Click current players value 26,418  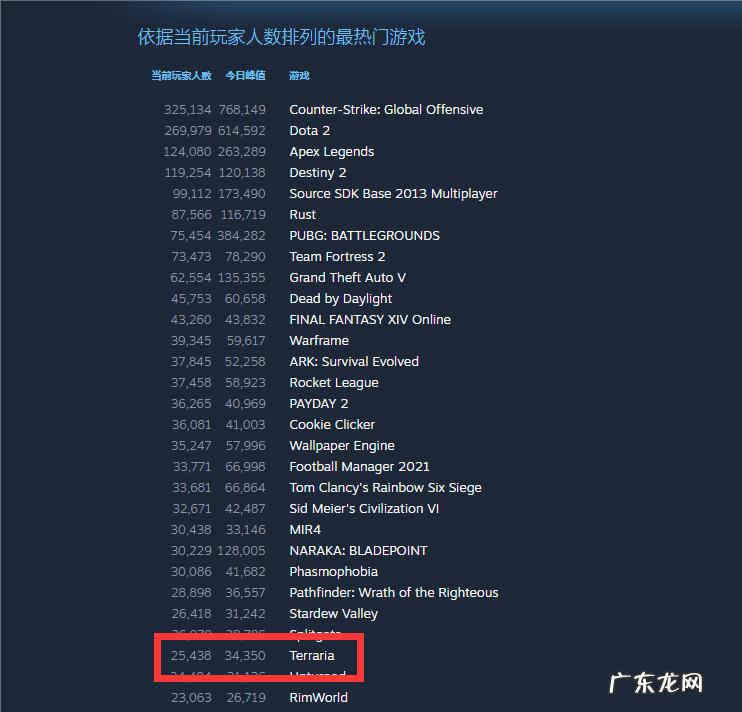(x=191, y=614)
